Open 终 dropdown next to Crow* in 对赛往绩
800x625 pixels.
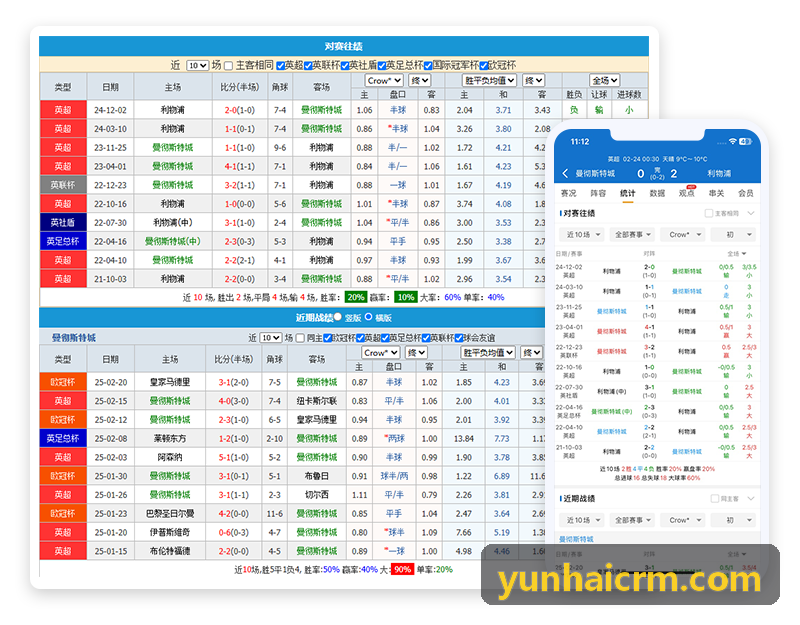click(419, 80)
